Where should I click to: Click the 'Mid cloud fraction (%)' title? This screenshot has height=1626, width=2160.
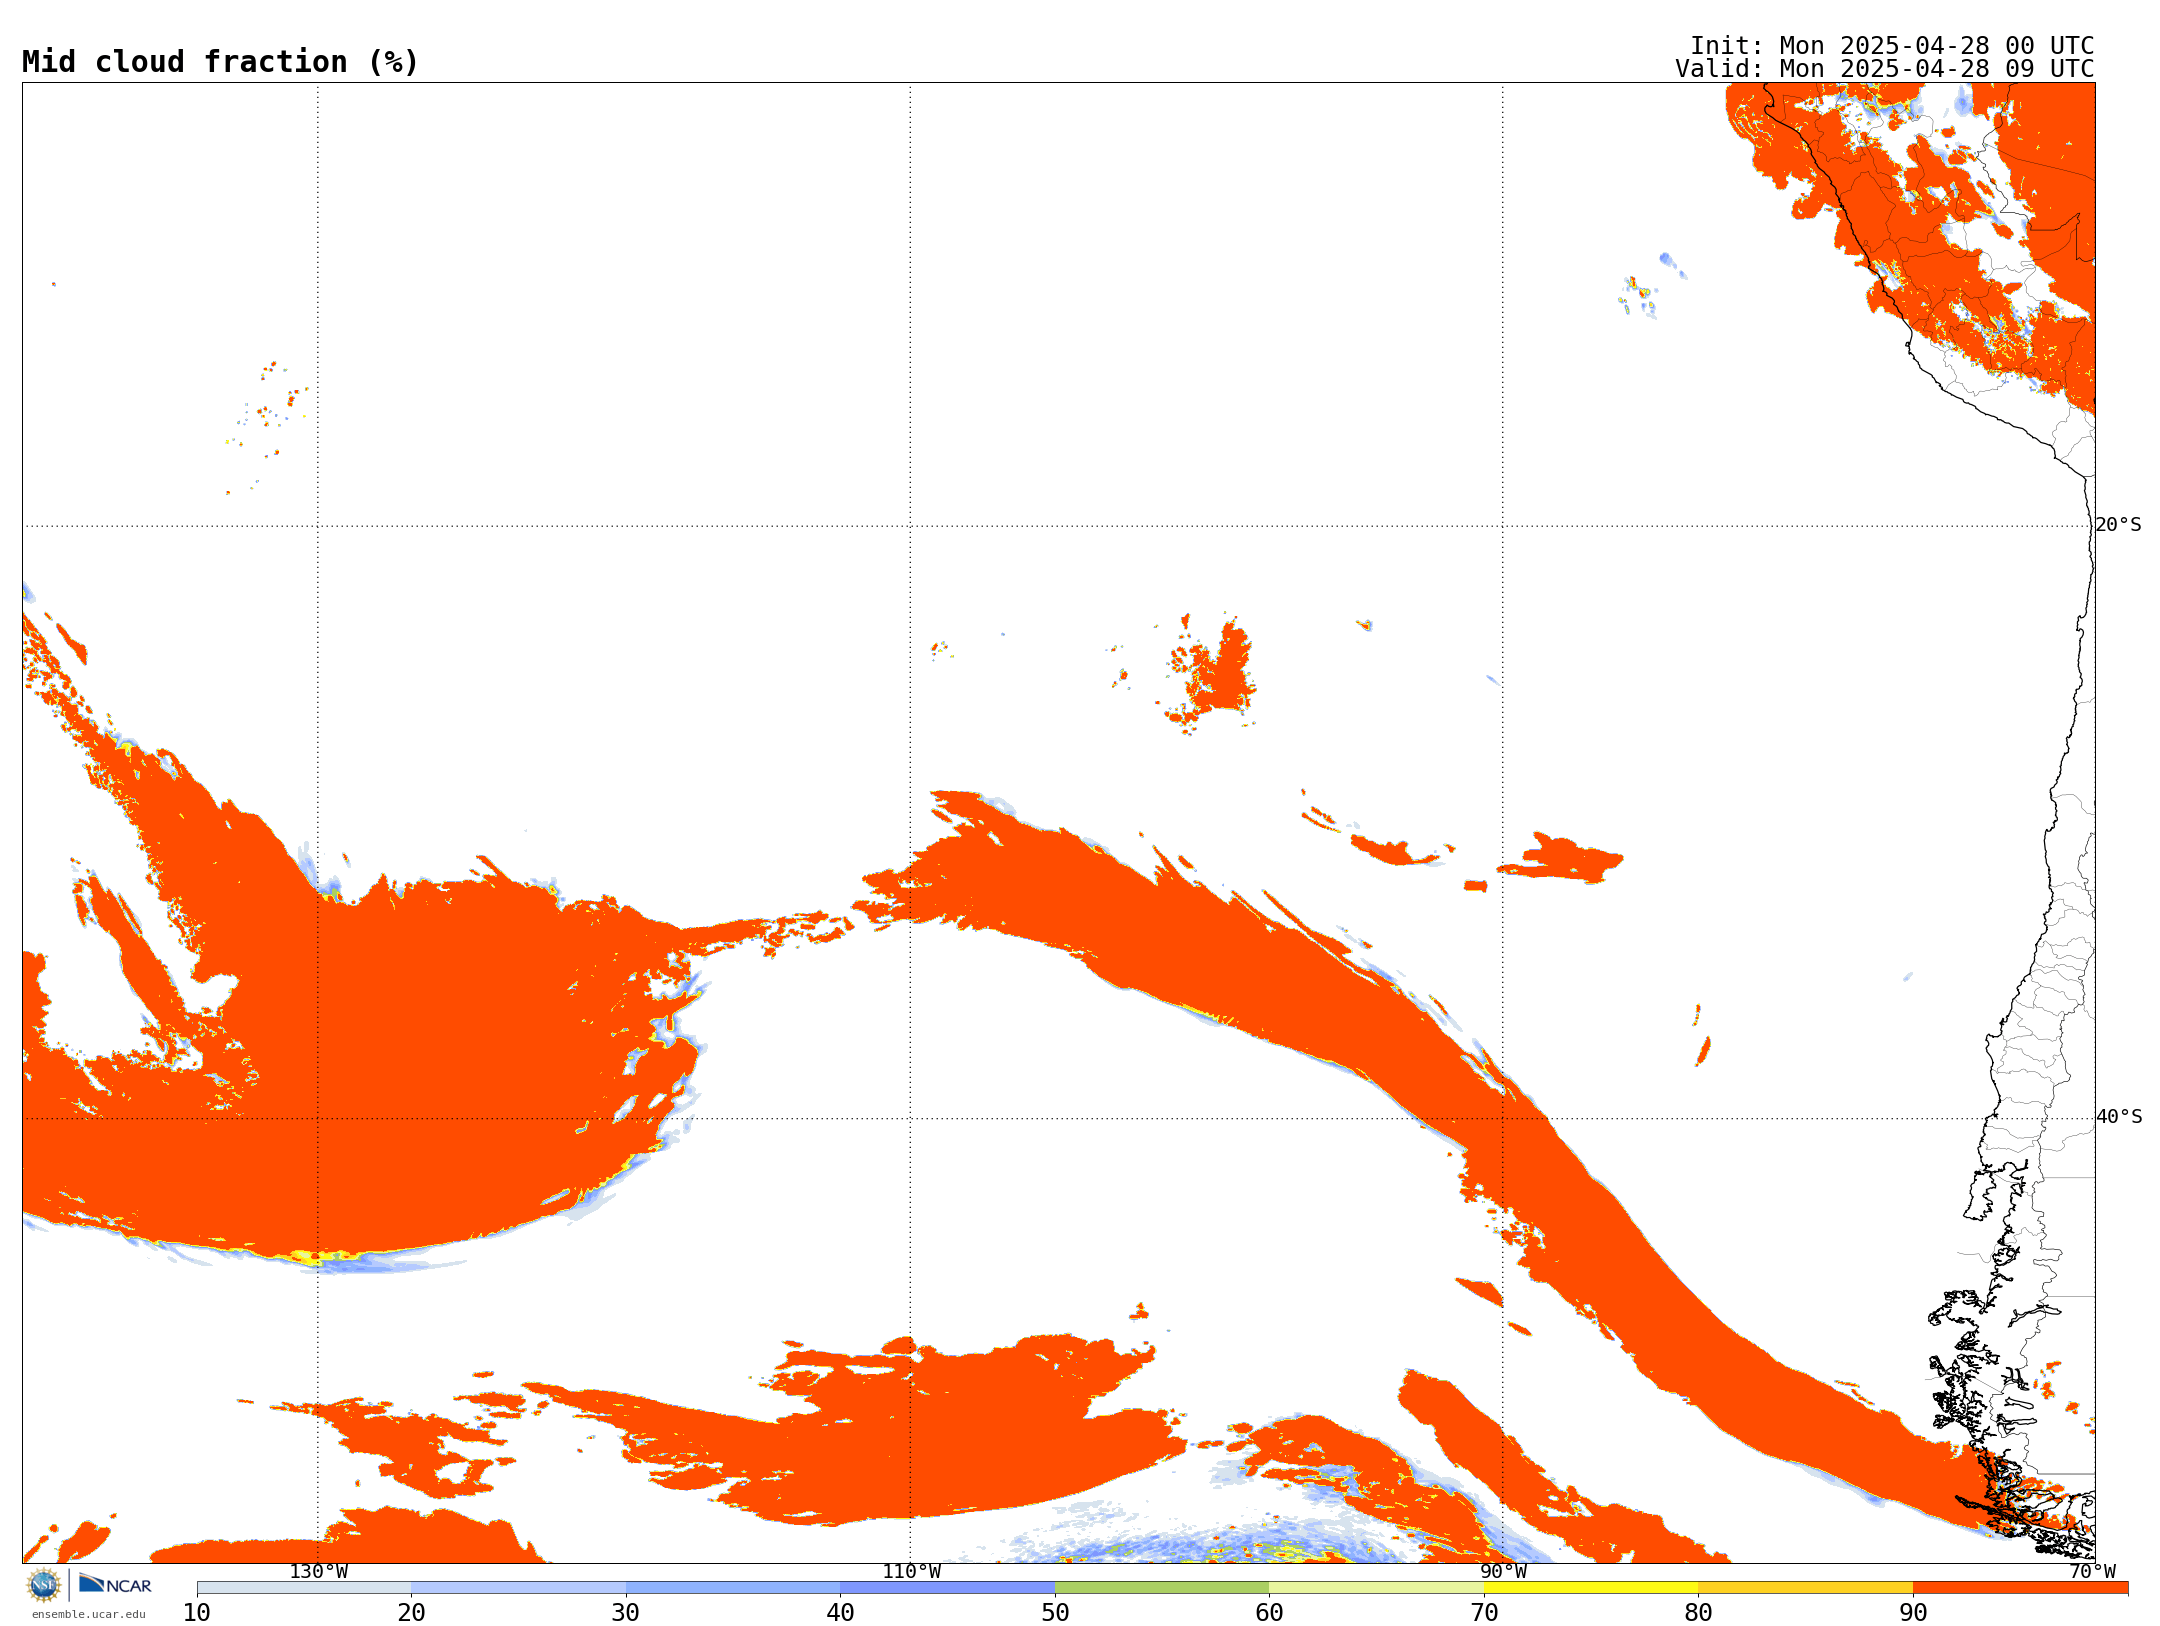click(x=220, y=62)
